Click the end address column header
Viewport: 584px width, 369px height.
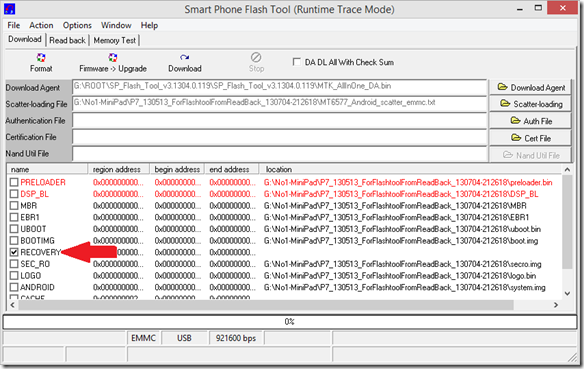pyautogui.click(x=232, y=169)
